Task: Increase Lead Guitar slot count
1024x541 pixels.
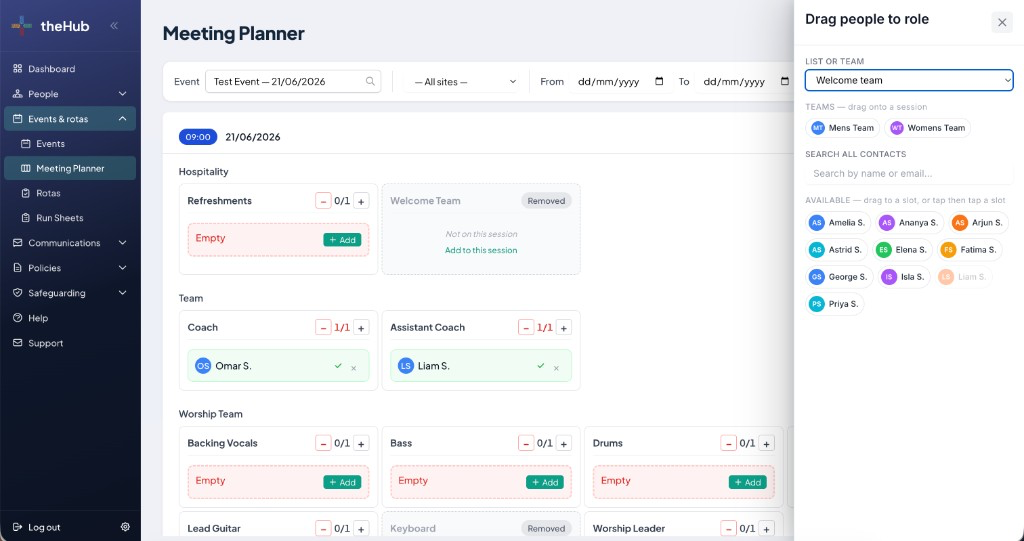Action: 361,529
